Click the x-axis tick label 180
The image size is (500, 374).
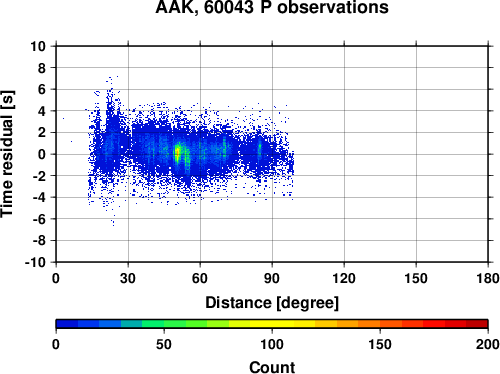488,278
